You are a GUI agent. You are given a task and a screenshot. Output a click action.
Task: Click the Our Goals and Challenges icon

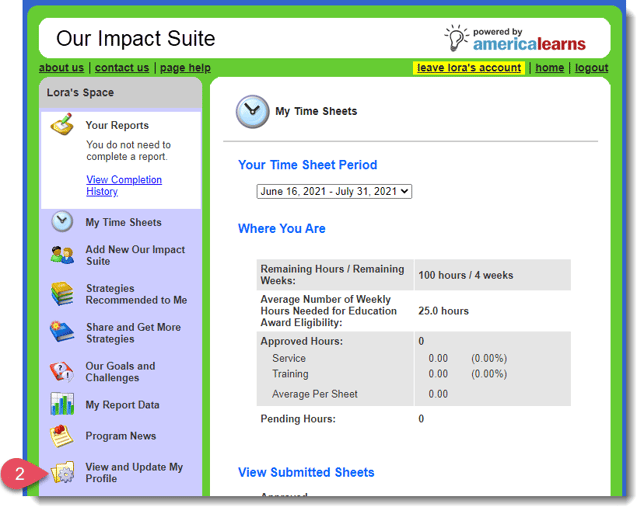tap(62, 372)
